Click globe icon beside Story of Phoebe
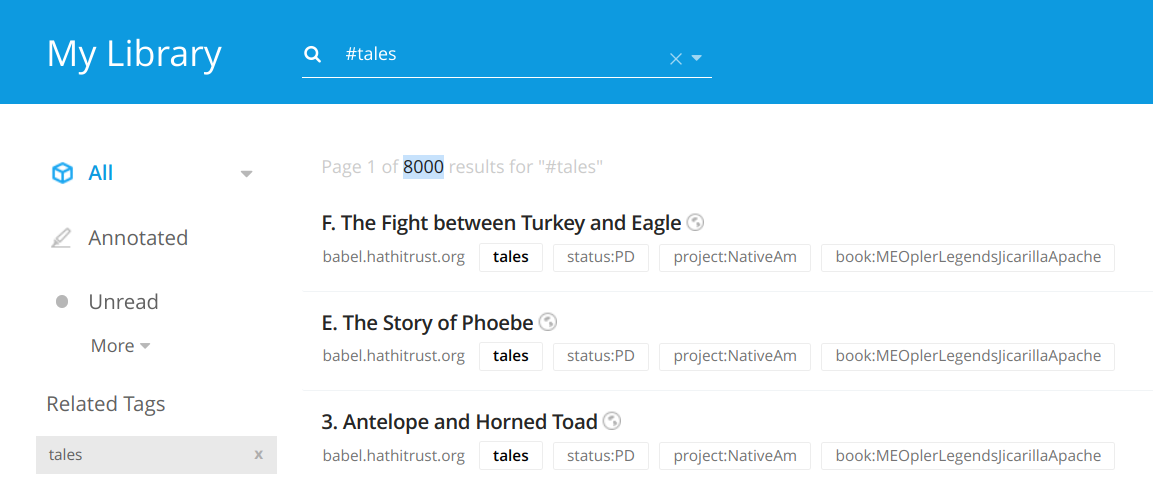 click(x=548, y=322)
